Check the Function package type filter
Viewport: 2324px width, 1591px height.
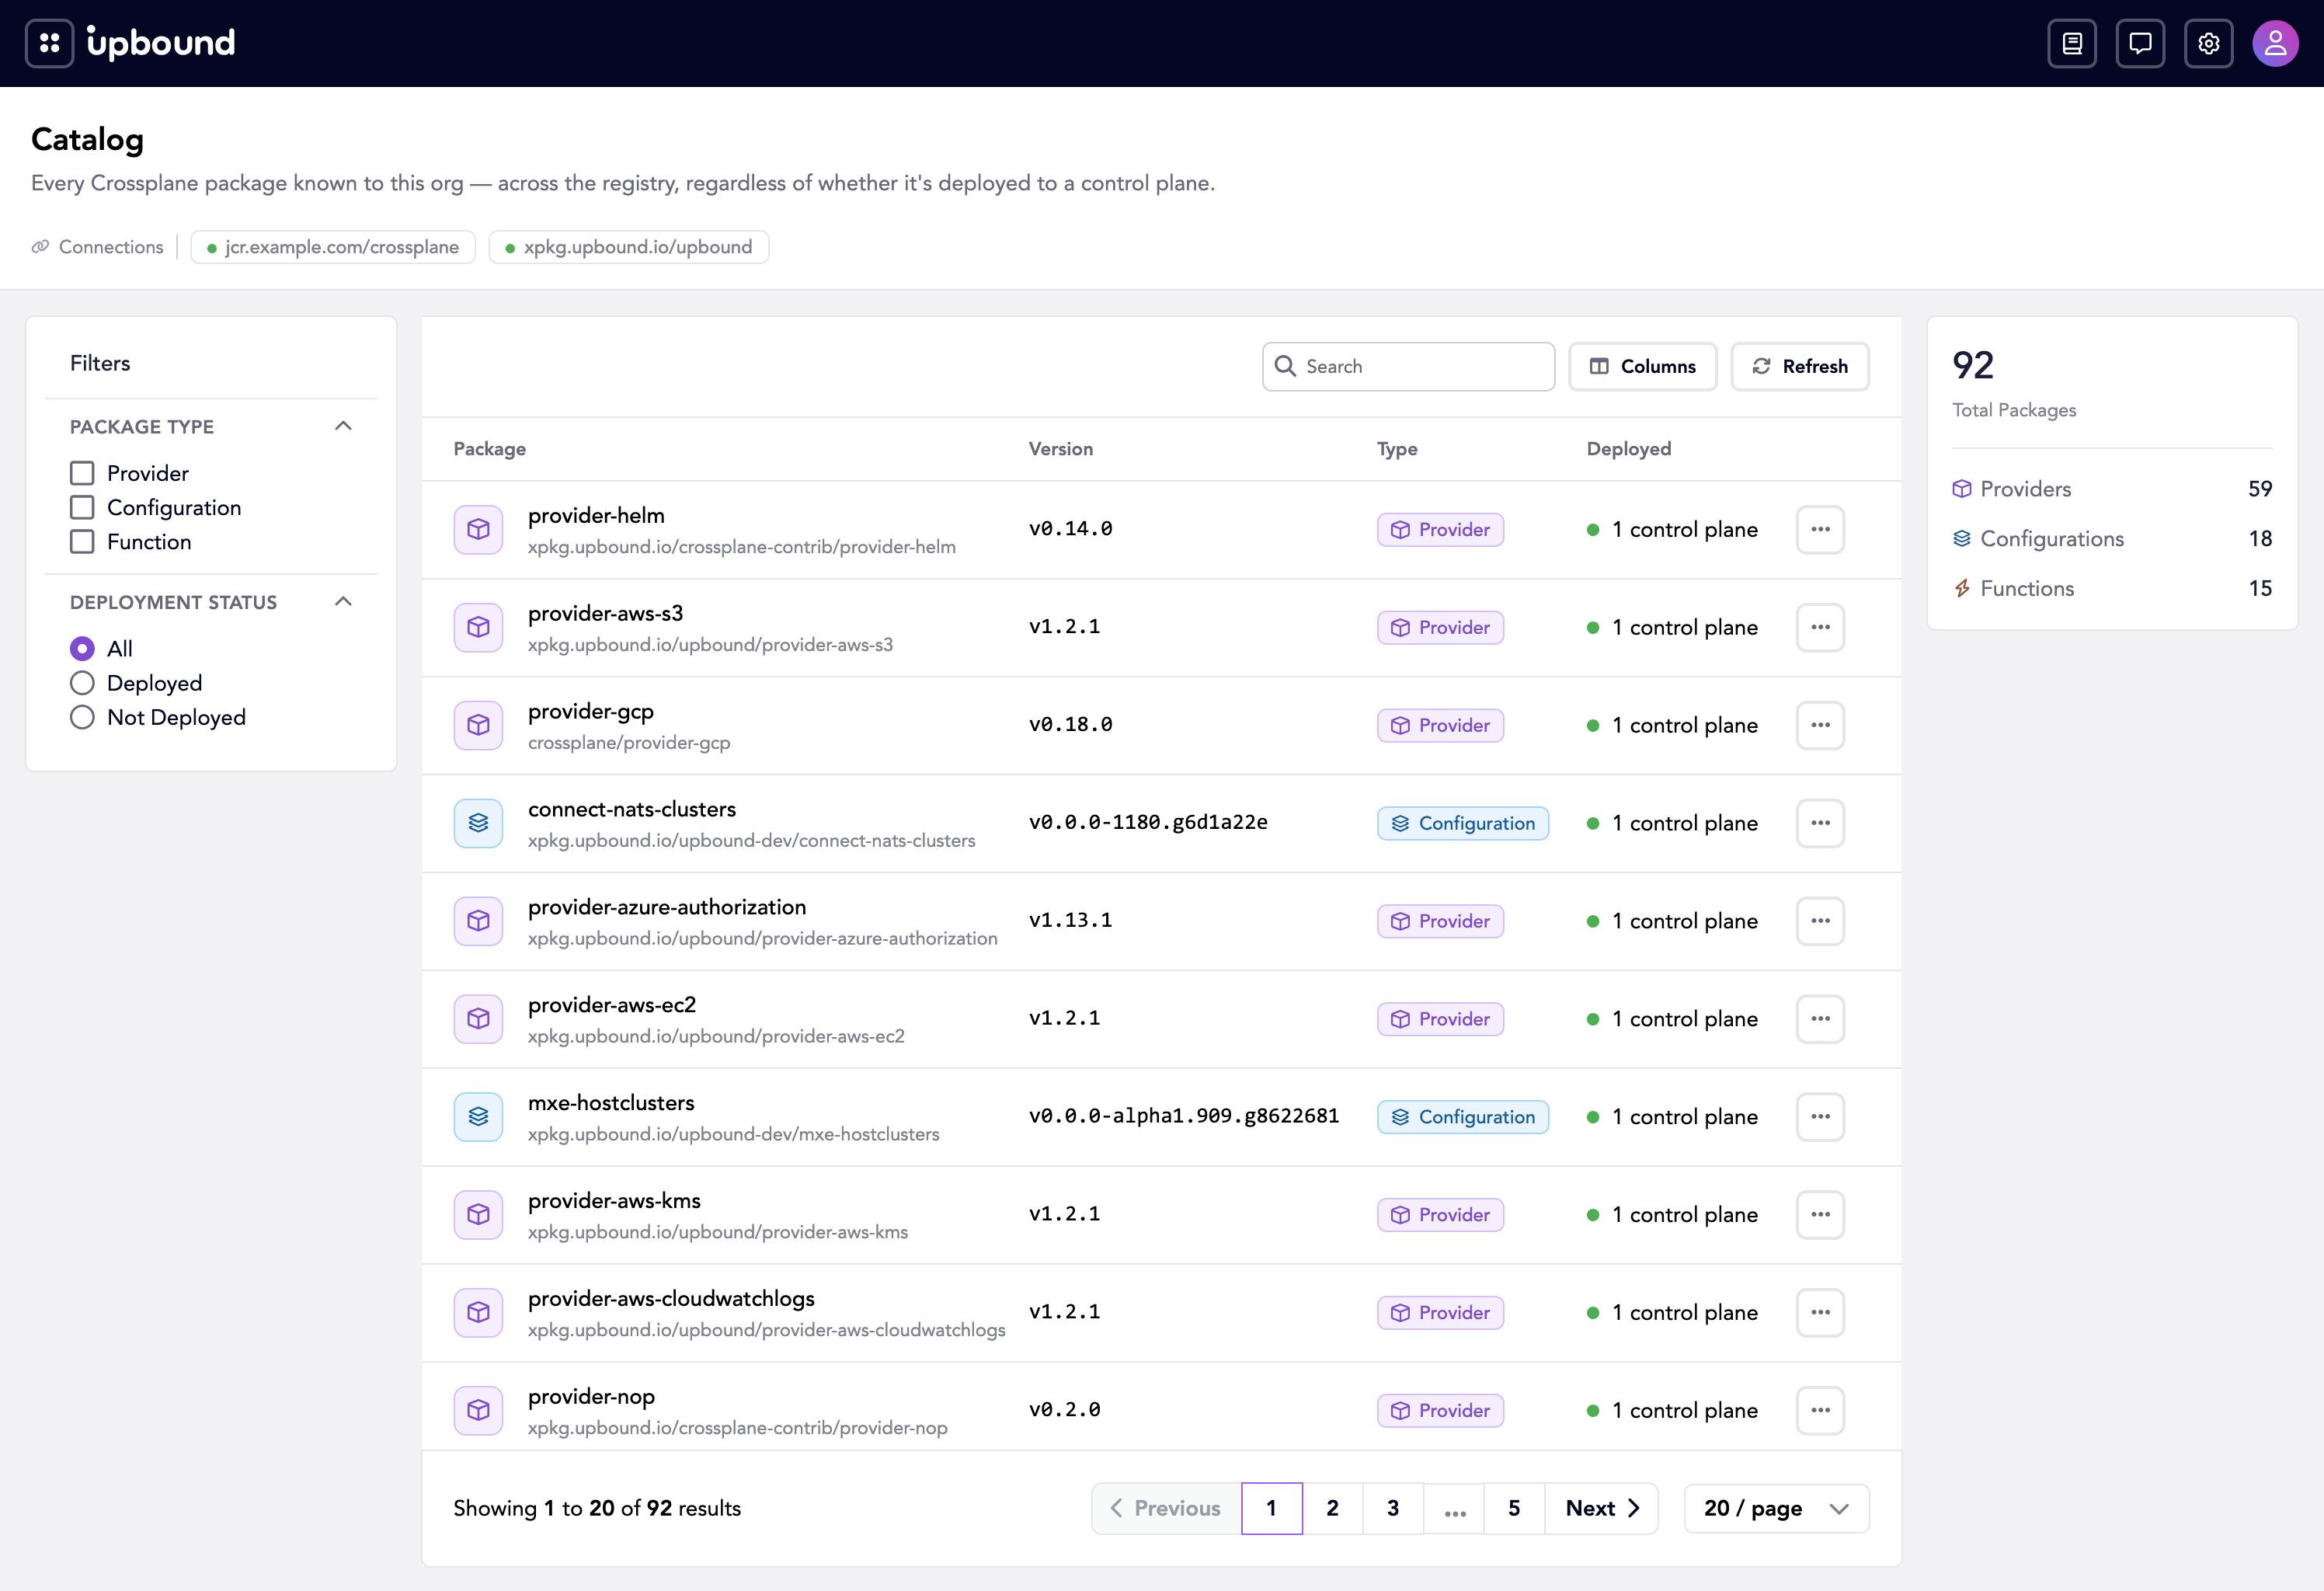pyautogui.click(x=82, y=542)
